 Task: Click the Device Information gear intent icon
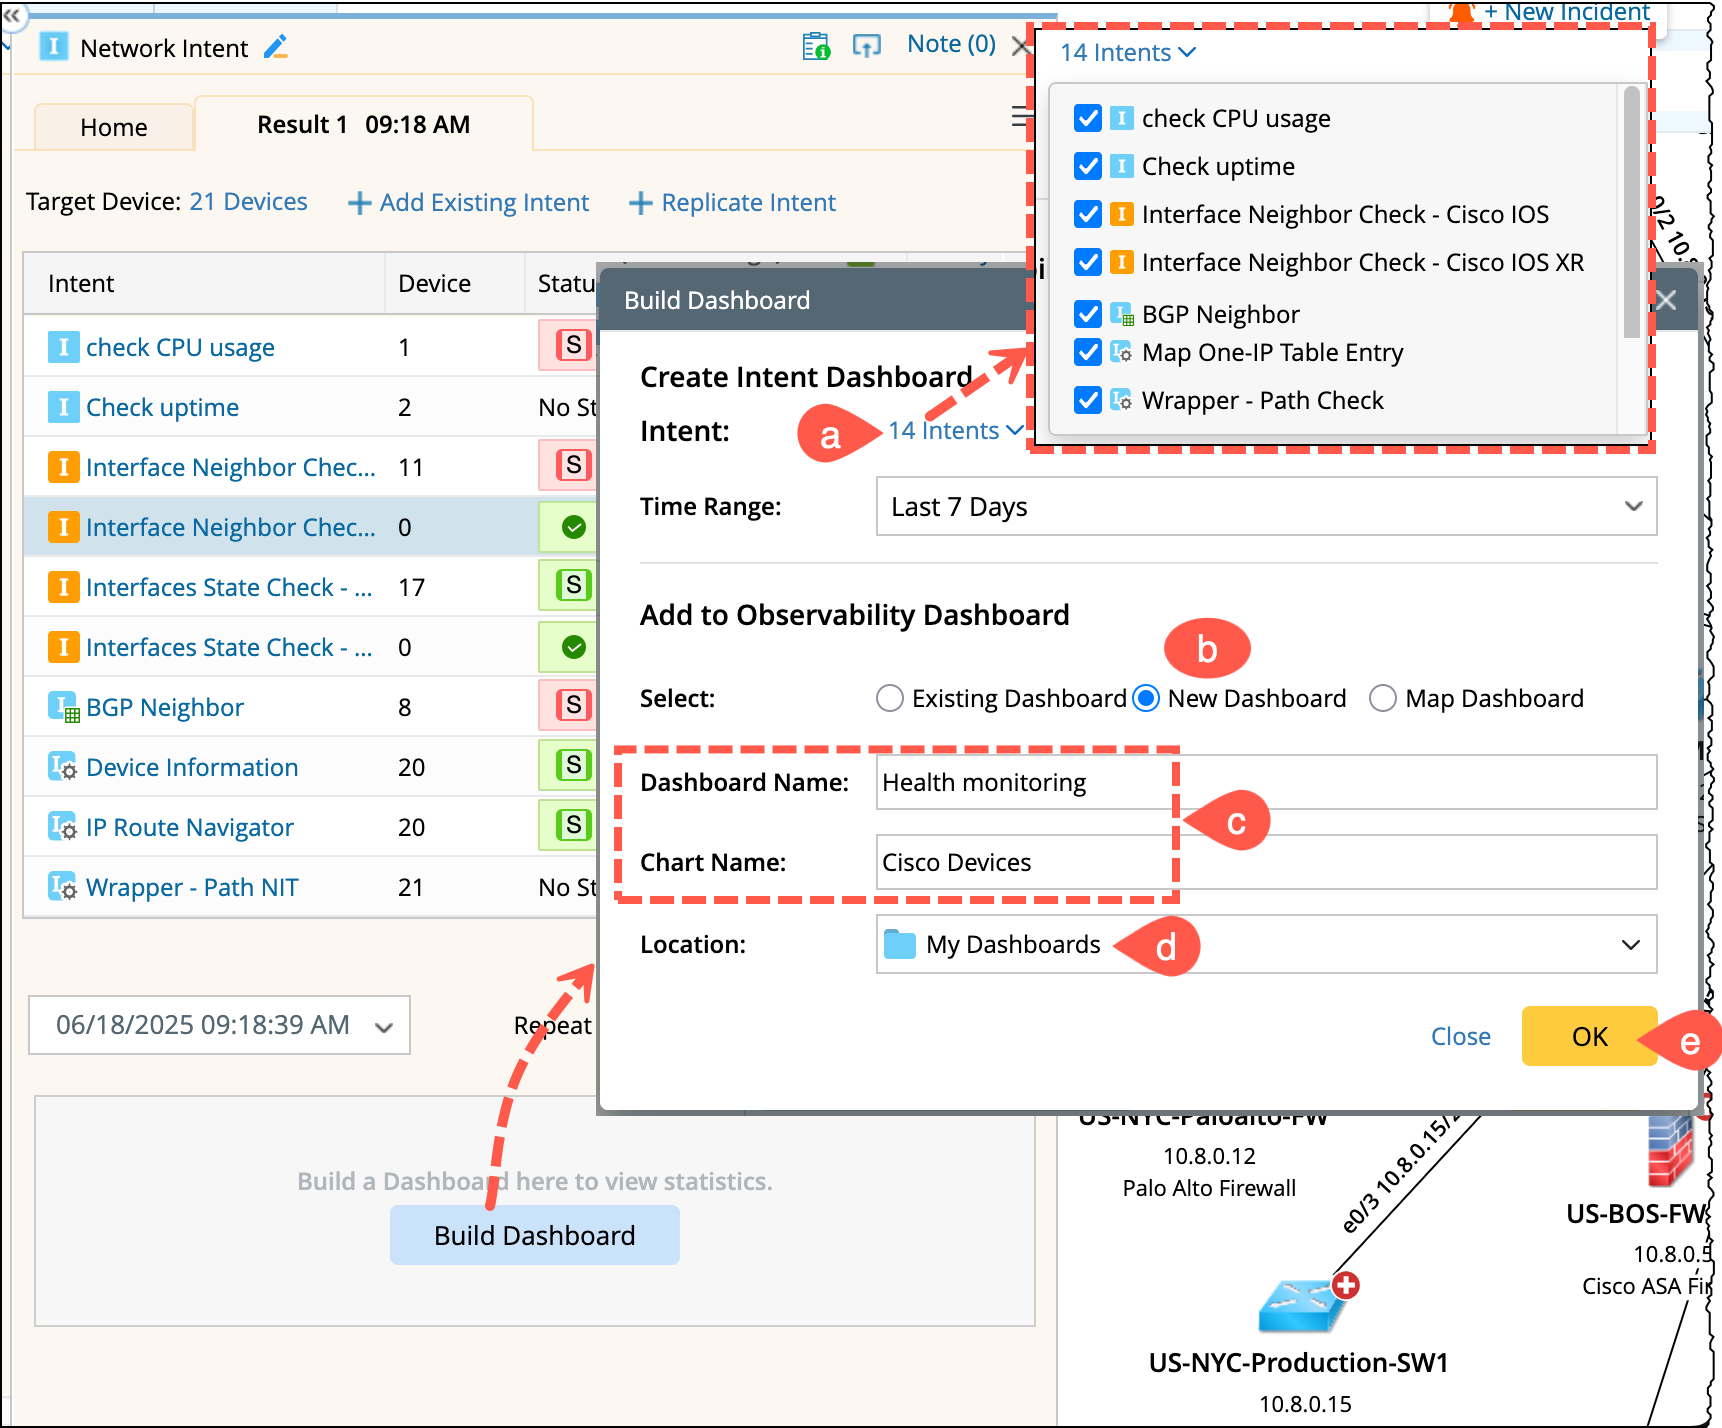click(x=63, y=767)
